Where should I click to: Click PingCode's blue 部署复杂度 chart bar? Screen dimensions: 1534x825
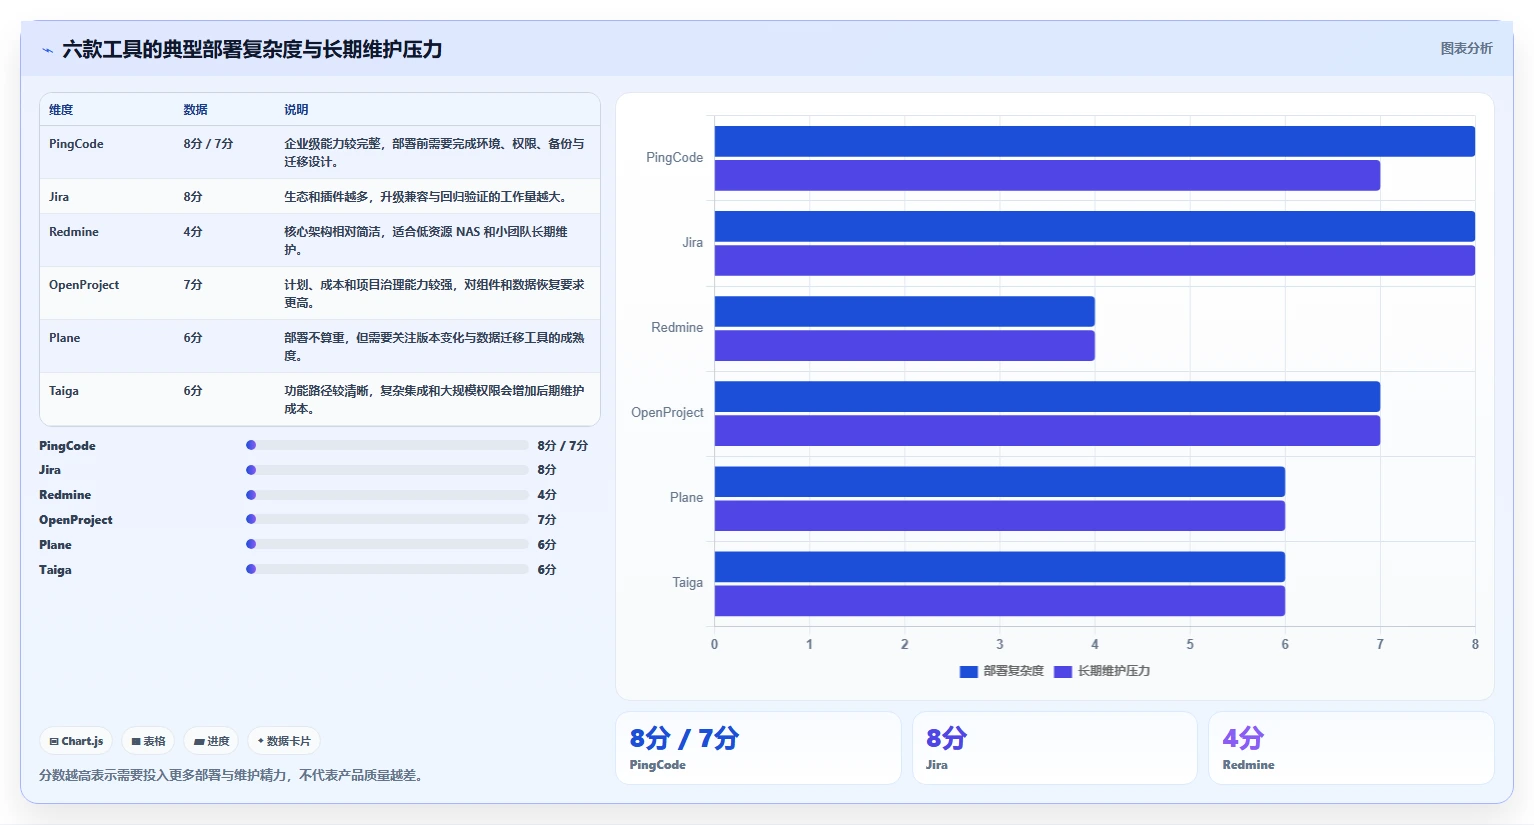click(1094, 141)
